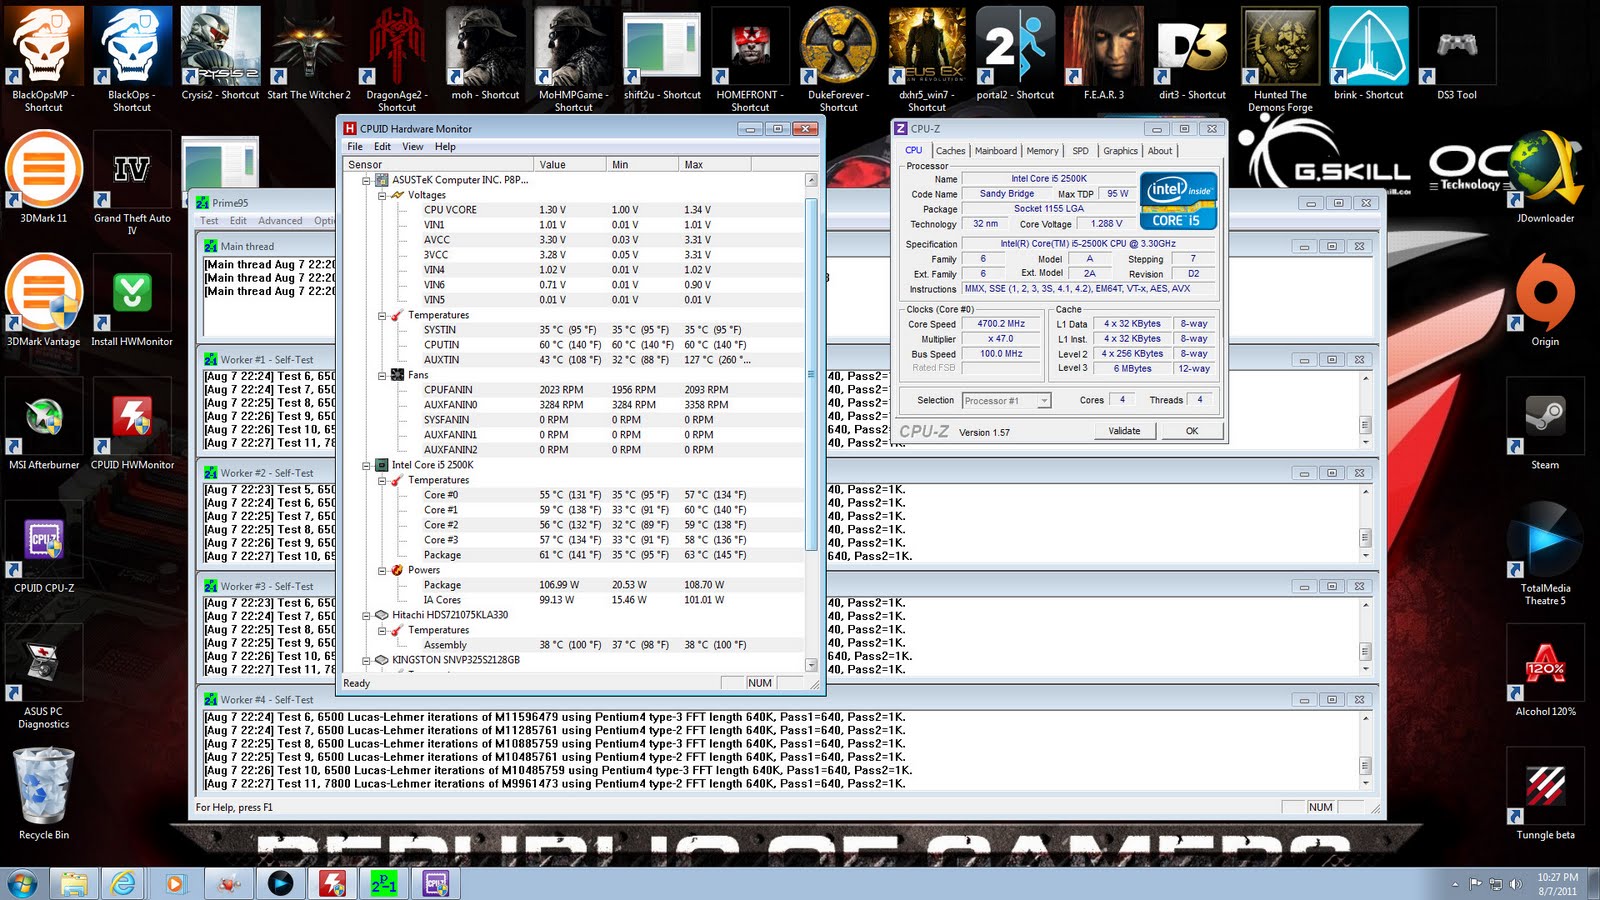Open the Advanced menu in Prime95
This screenshot has width=1600, height=900.
coord(280,220)
